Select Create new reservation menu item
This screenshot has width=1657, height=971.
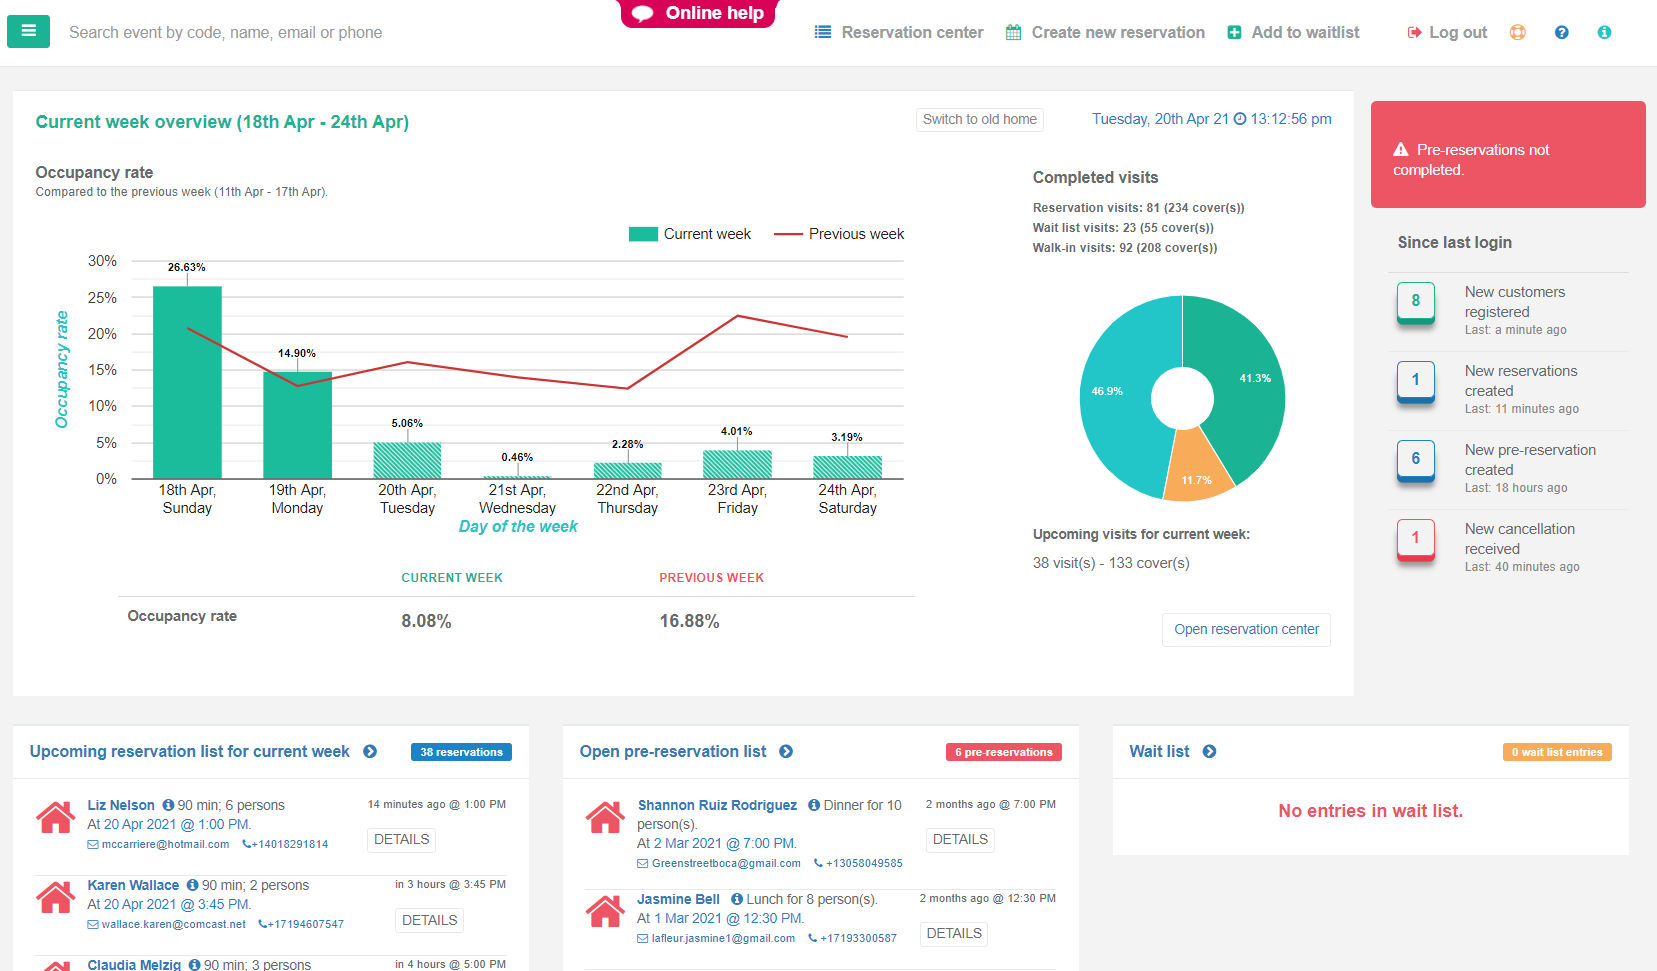(x=1105, y=32)
